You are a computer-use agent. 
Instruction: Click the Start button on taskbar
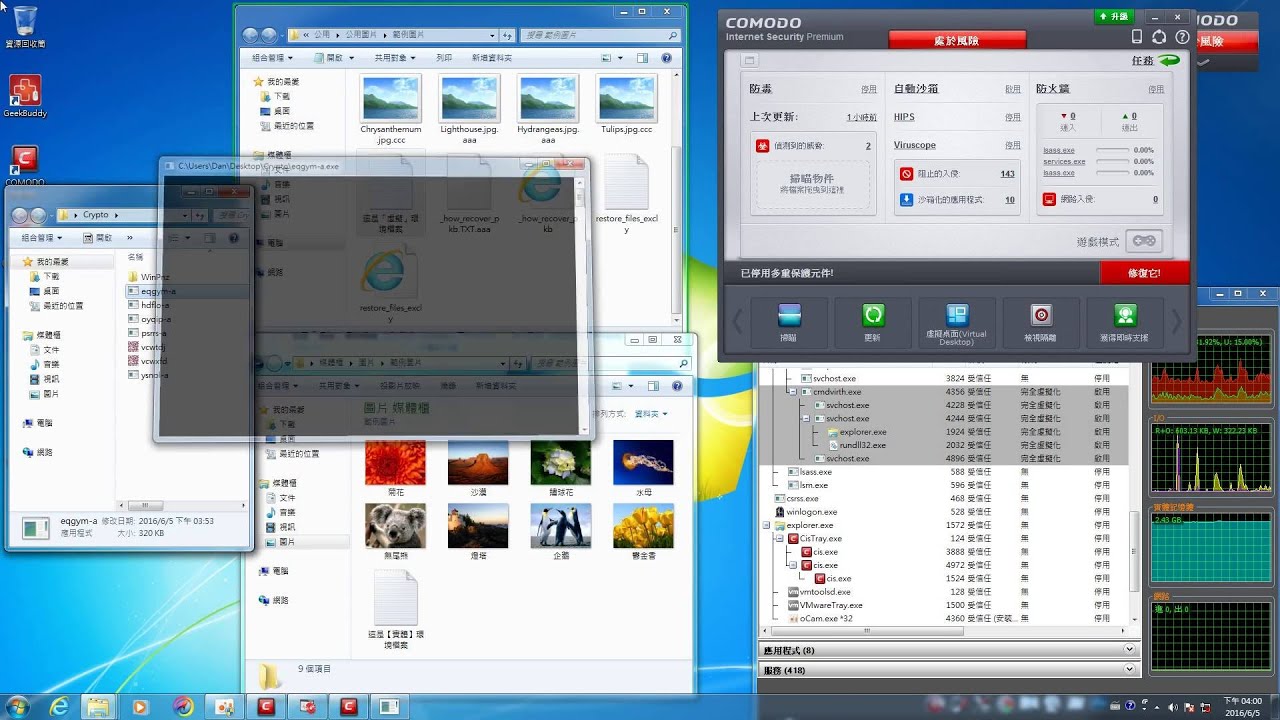coord(17,706)
